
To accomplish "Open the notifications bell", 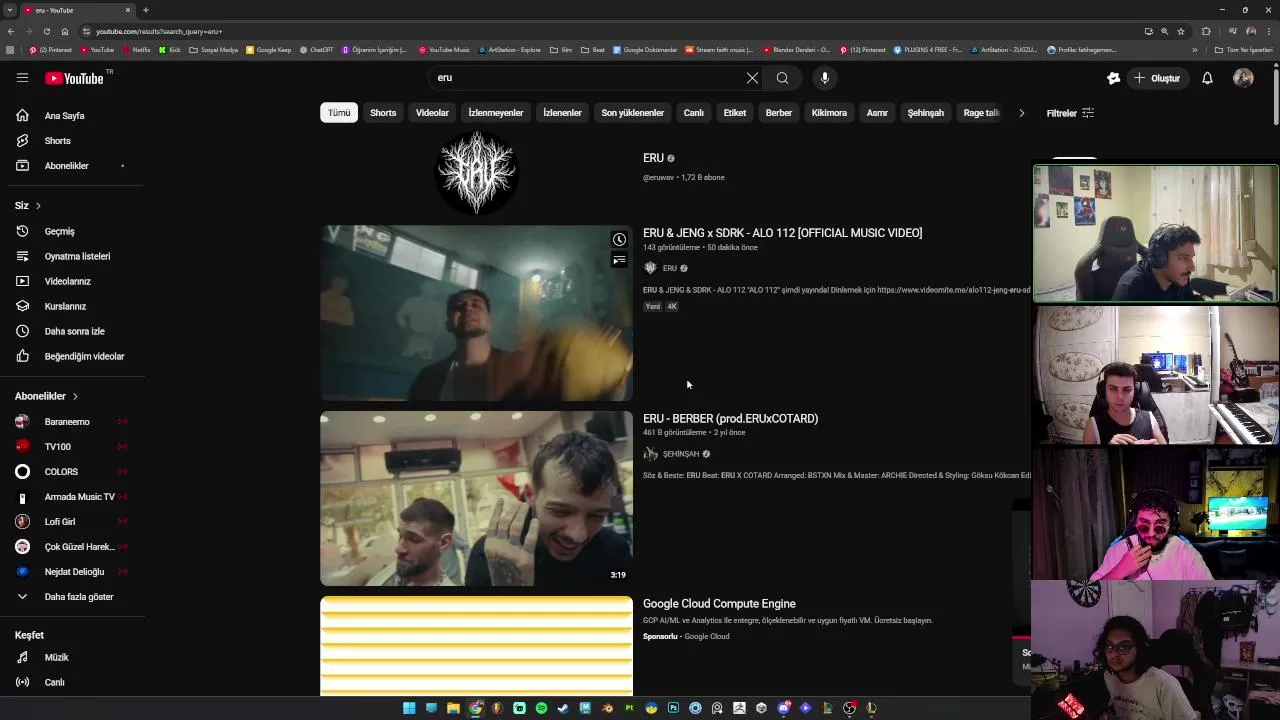I will pyautogui.click(x=1207, y=78).
